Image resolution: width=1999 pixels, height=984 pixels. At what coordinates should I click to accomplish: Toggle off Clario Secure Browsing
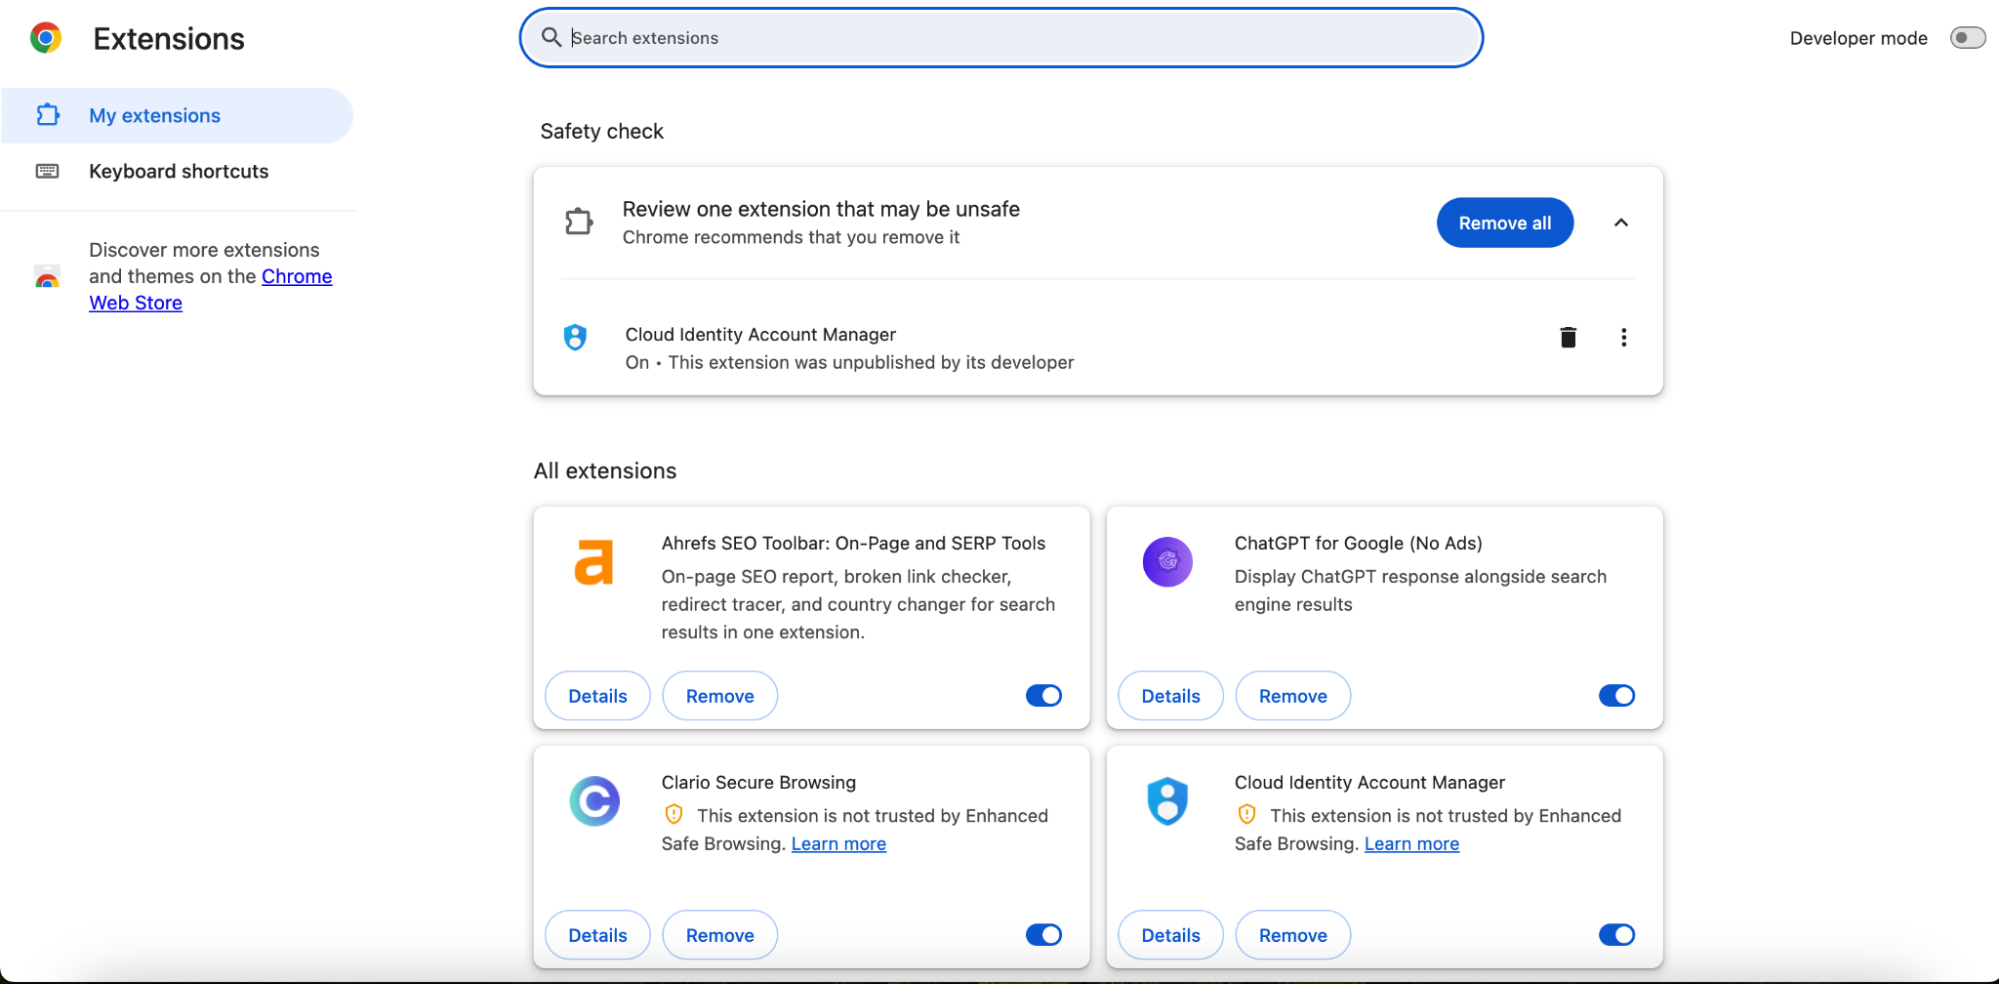coord(1043,934)
